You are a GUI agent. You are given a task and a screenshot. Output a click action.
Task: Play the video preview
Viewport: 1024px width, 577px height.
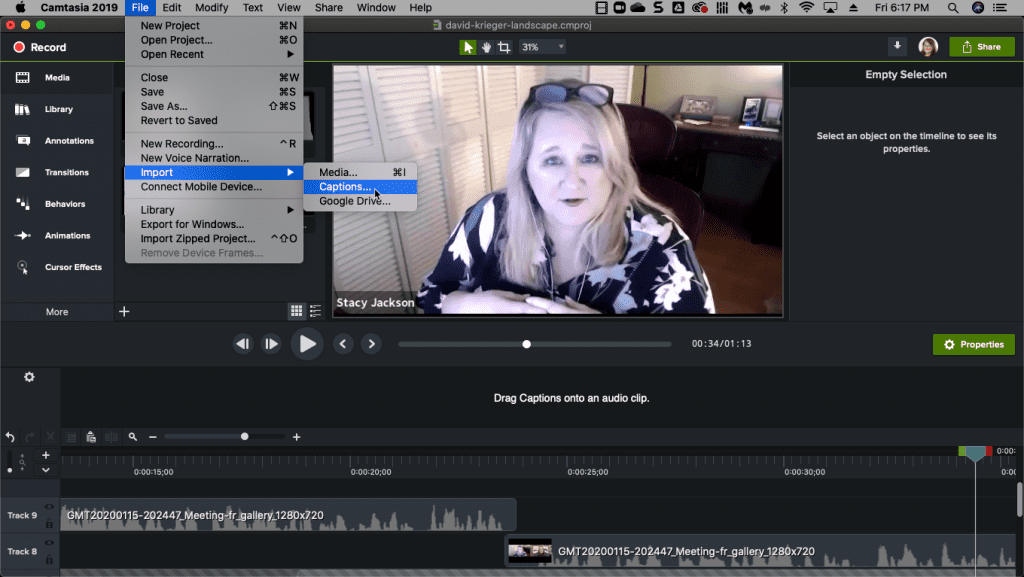pos(307,344)
